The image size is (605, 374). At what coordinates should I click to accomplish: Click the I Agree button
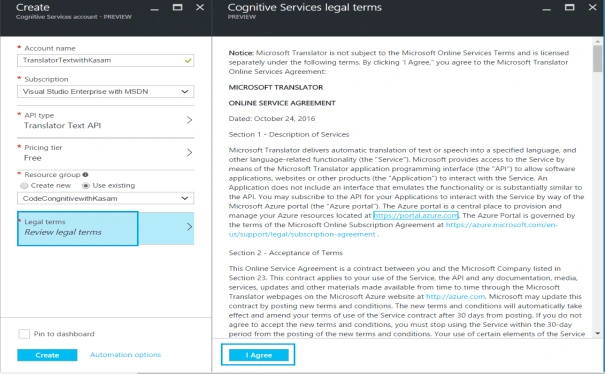tap(258, 355)
